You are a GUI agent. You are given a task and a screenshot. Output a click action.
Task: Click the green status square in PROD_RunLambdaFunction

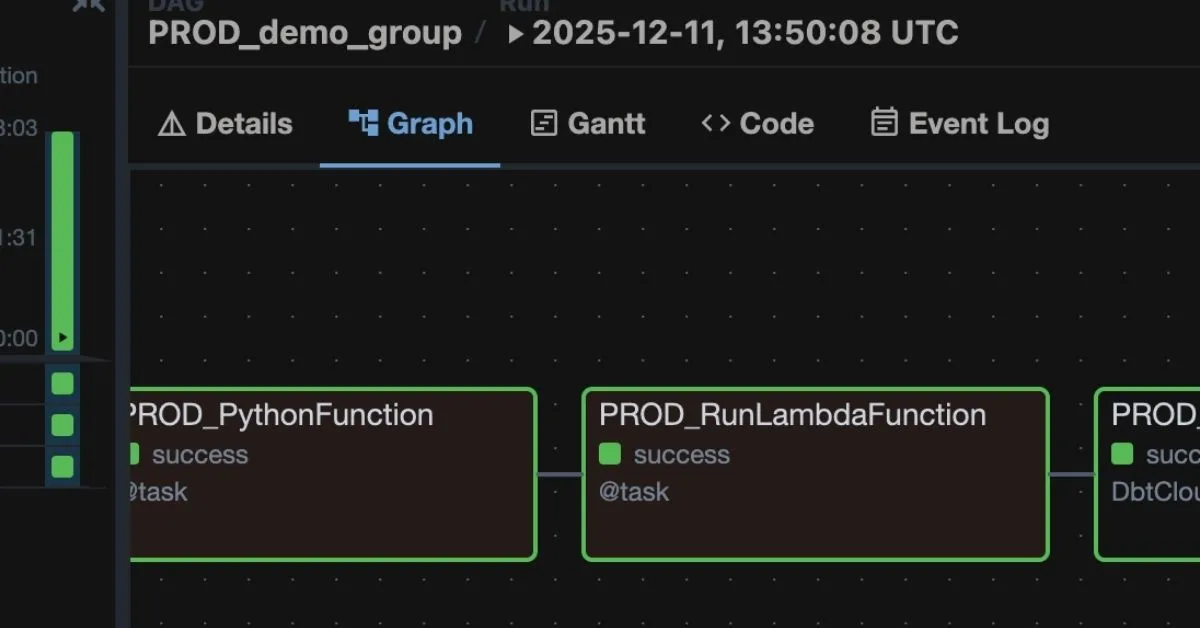610,454
